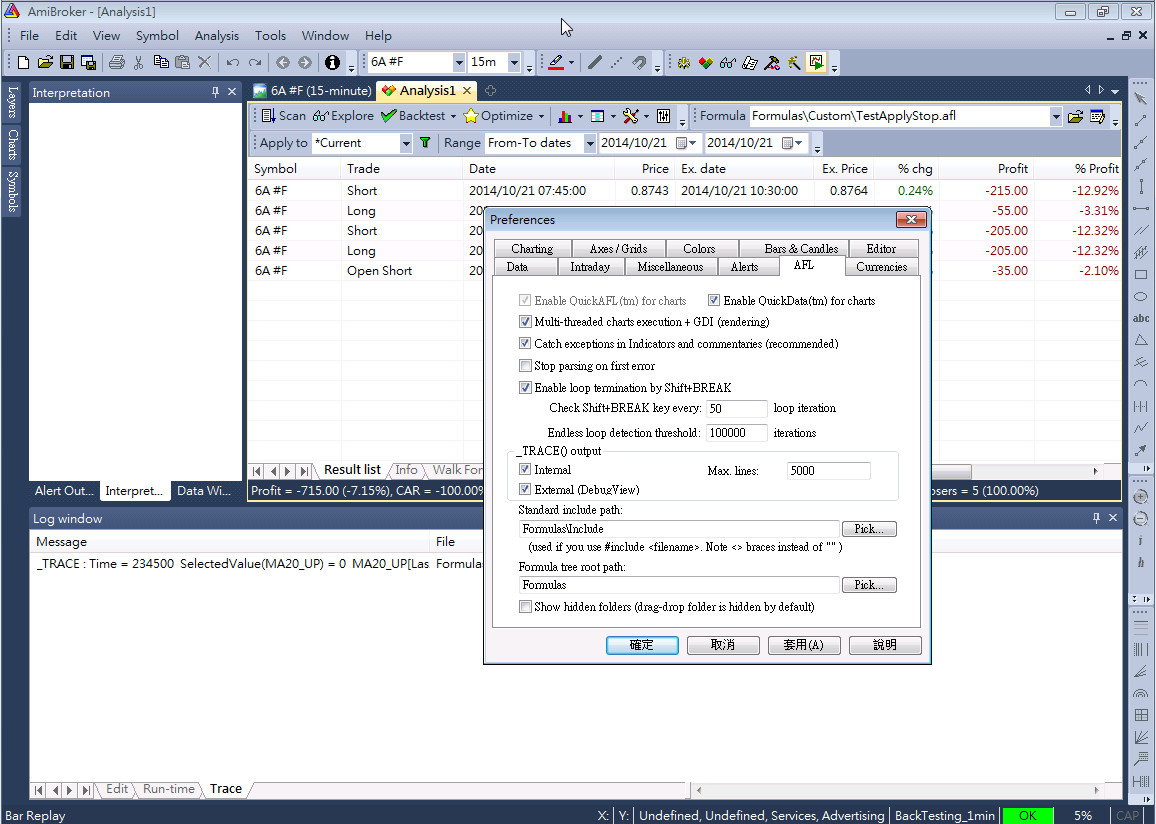Screen dimensions: 1156x824
Task: Click the red underlined pen color icon
Action: pos(556,63)
